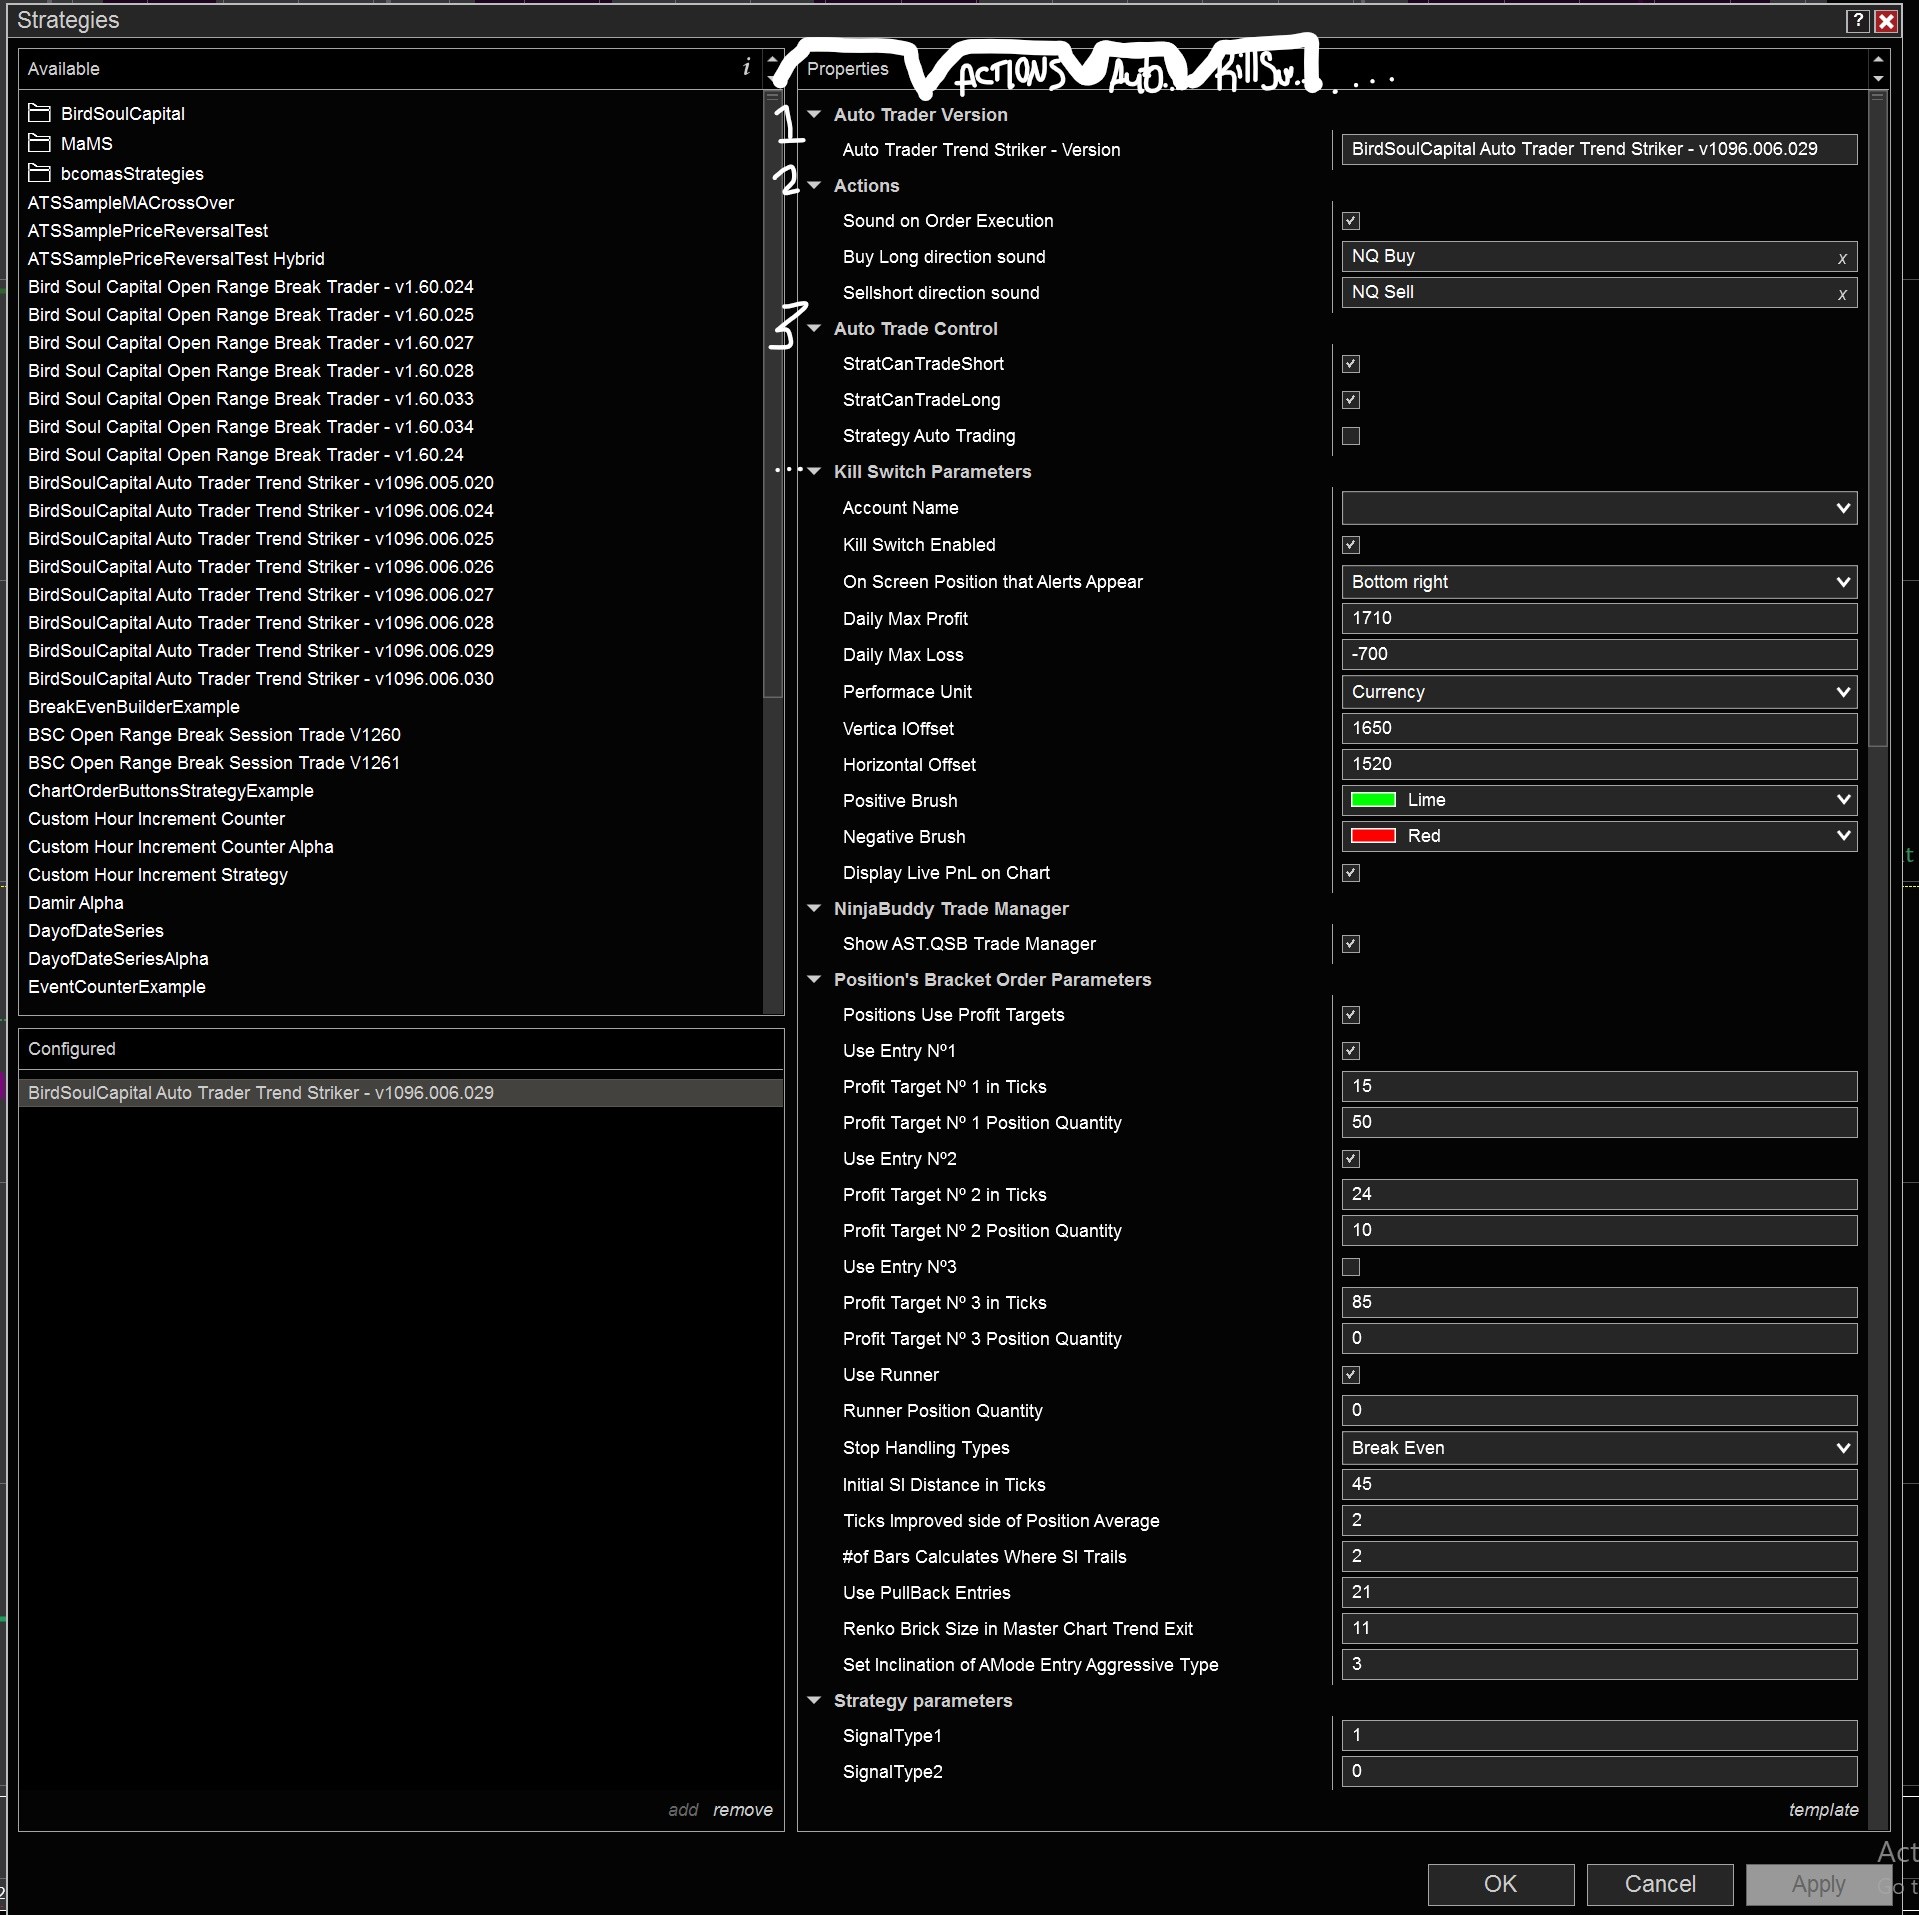Open the MaMS folder
Image resolution: width=1919 pixels, height=1915 pixels.
[x=71, y=143]
